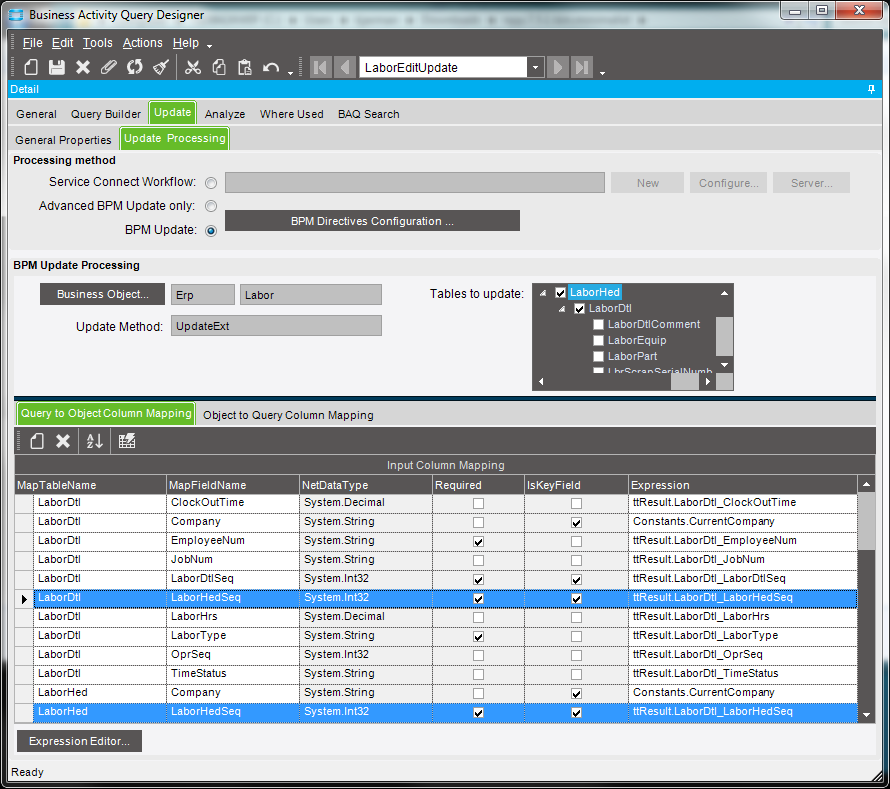
Task: Toggle LaborHed table checkbox
Action: [x=560, y=293]
